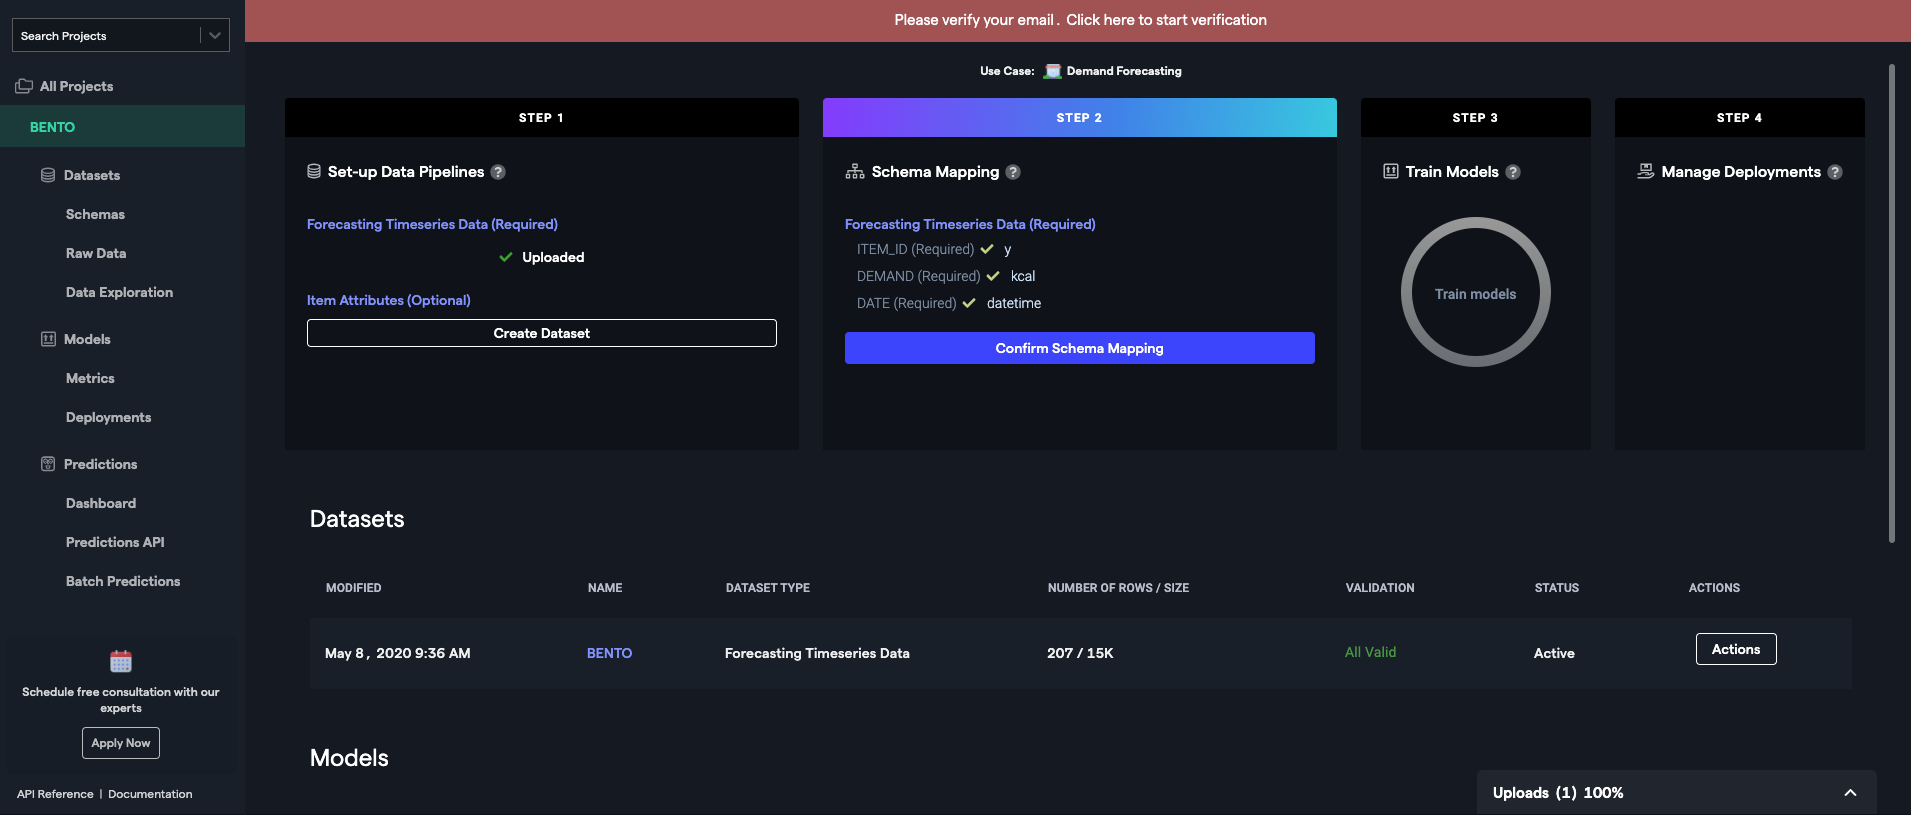Click Create Dataset button

(x=542, y=333)
